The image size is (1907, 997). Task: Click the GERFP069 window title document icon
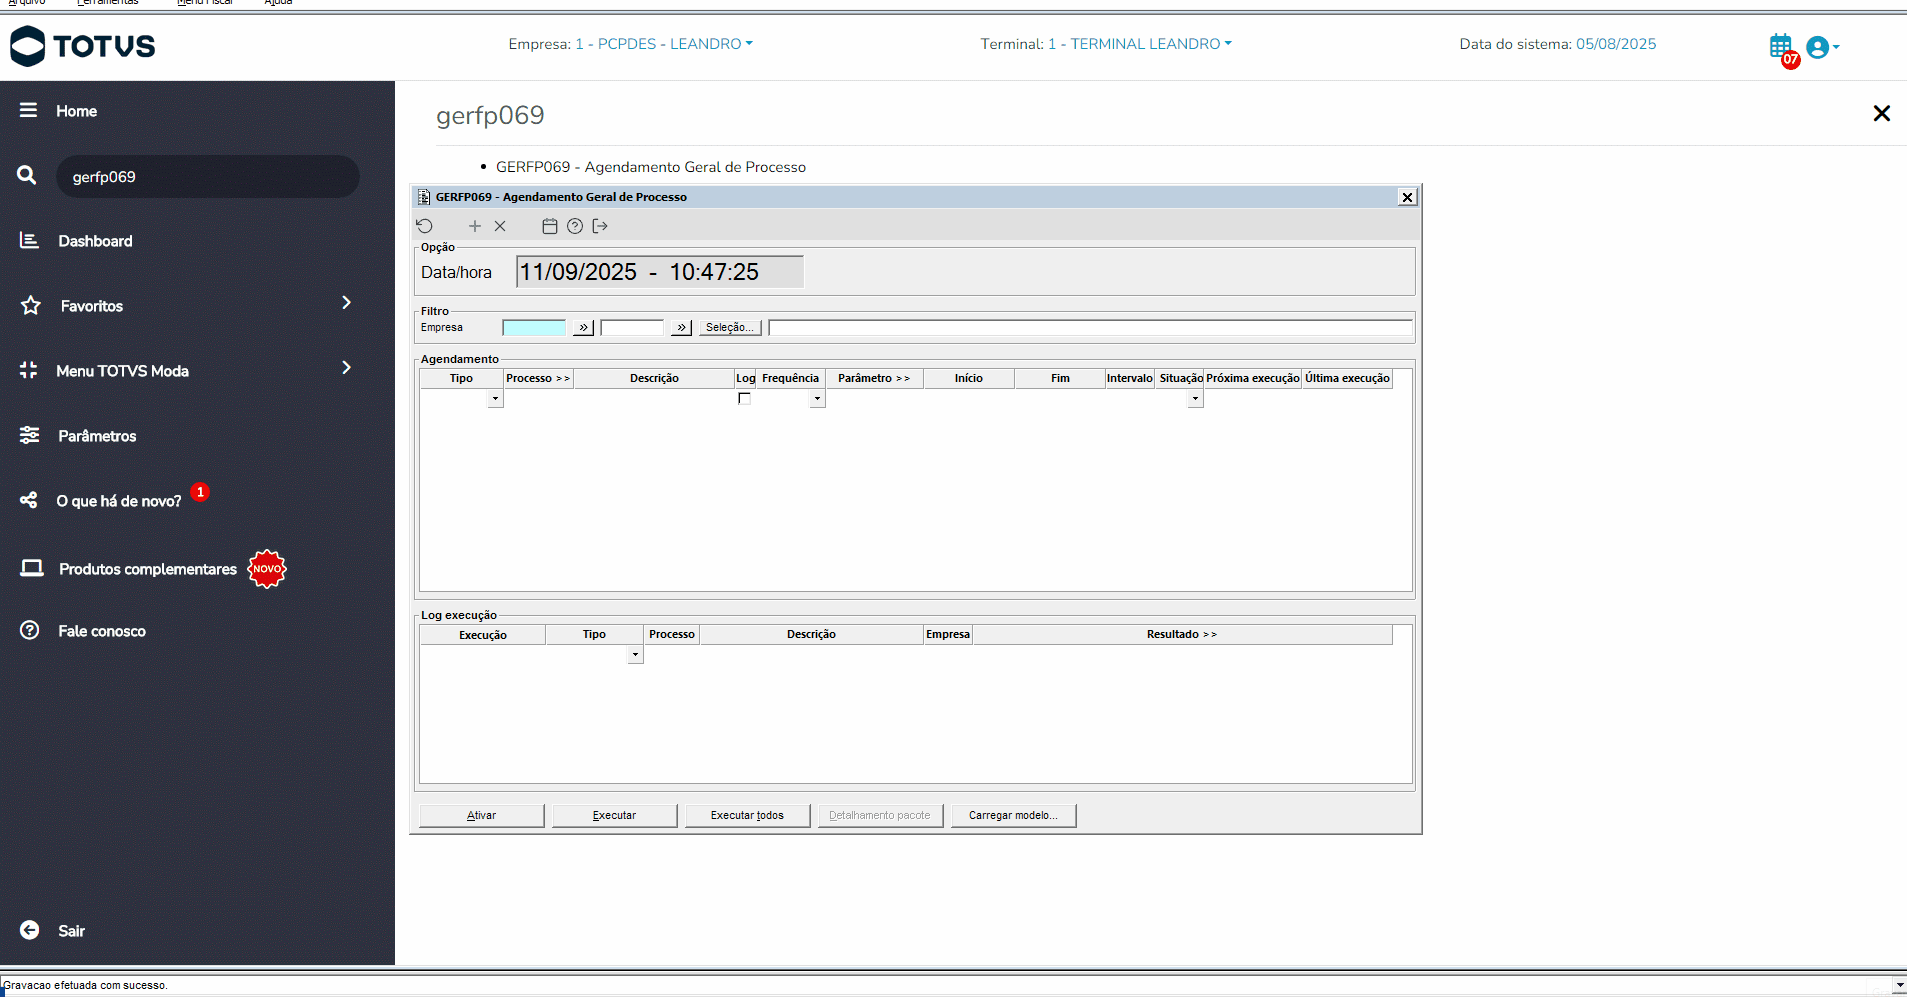424,197
